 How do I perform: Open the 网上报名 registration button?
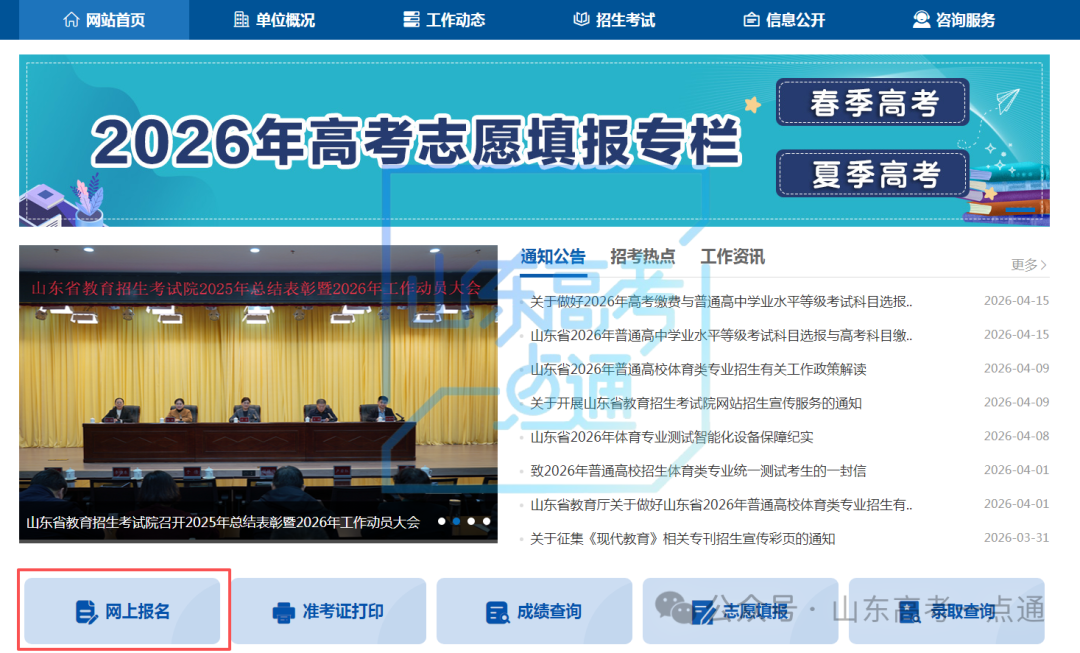(x=122, y=611)
